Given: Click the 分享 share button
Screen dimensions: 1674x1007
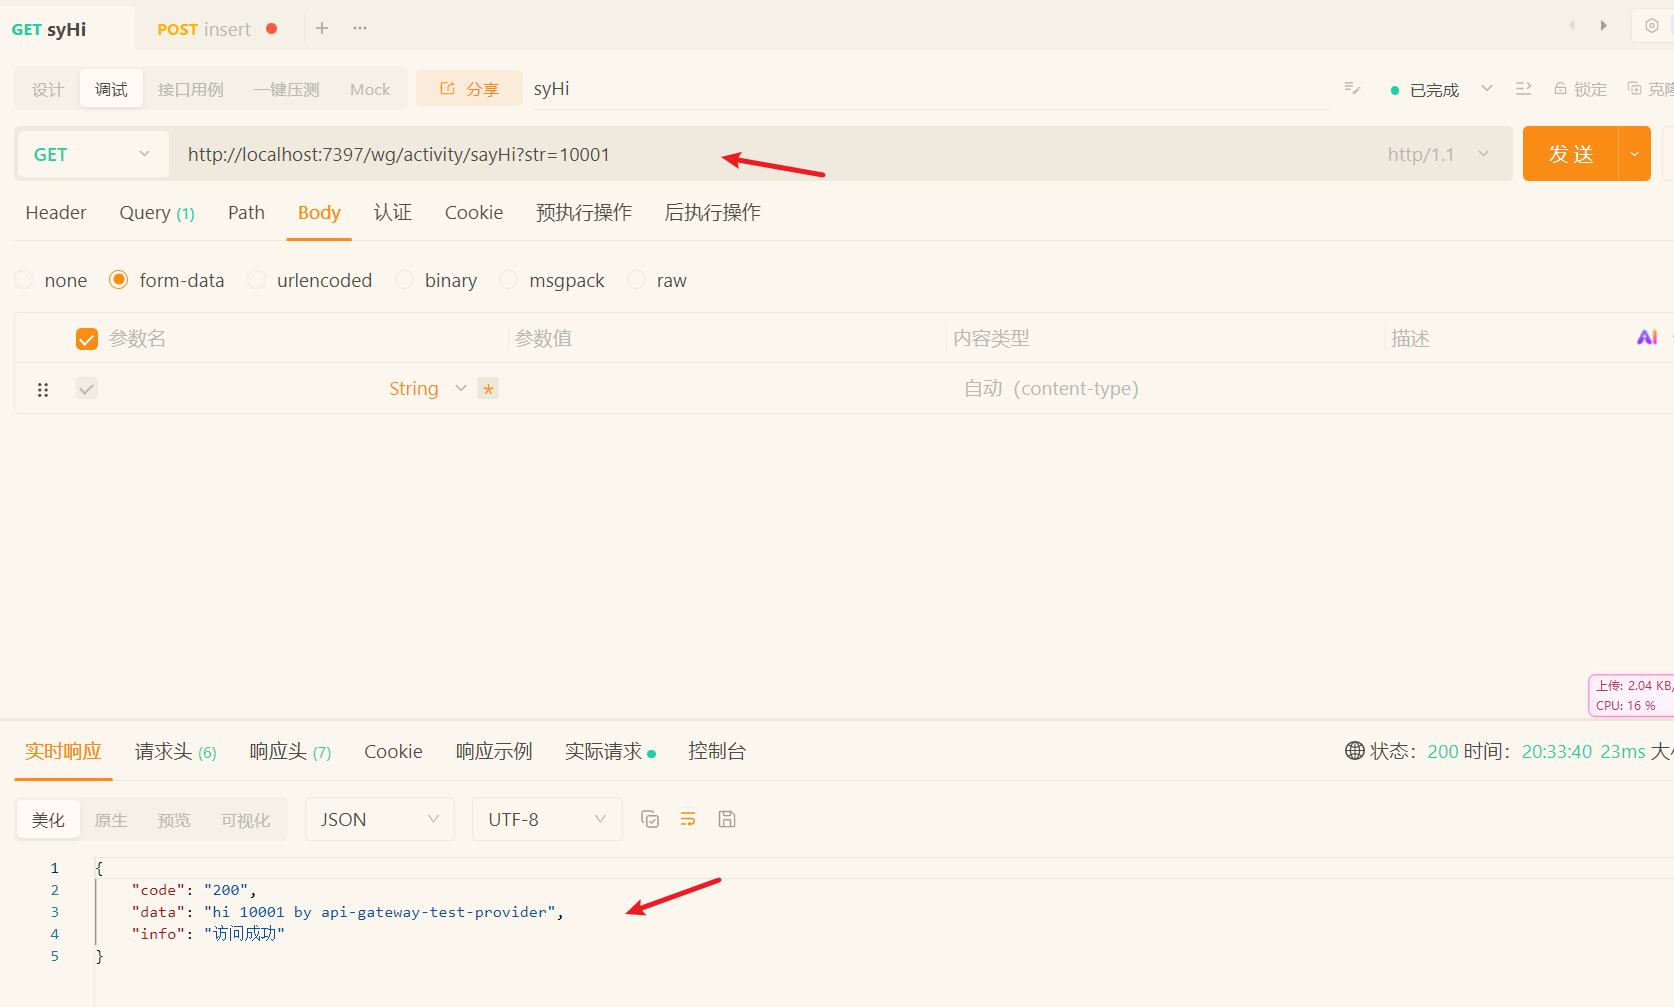Looking at the screenshot, I should [469, 89].
